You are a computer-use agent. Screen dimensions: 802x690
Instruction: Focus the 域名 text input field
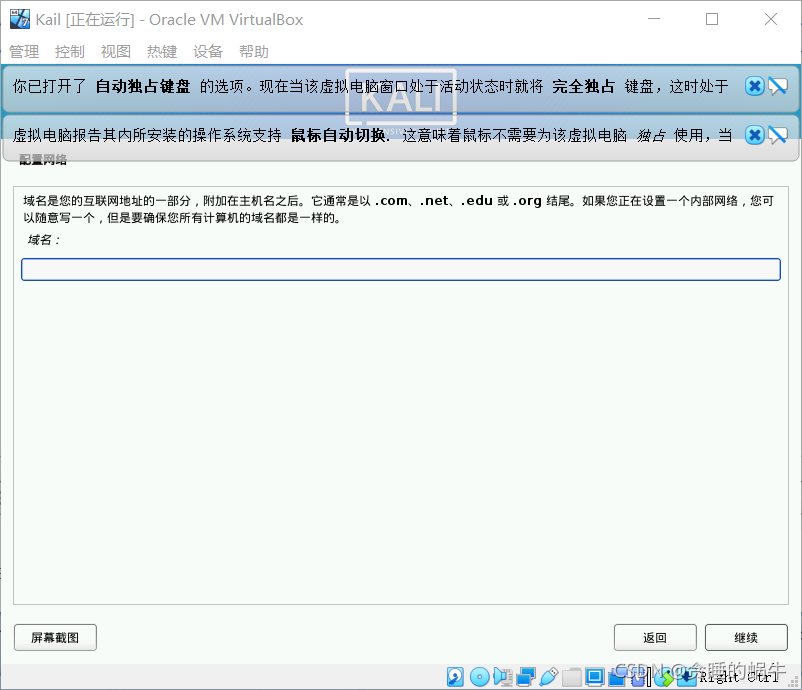click(x=401, y=270)
